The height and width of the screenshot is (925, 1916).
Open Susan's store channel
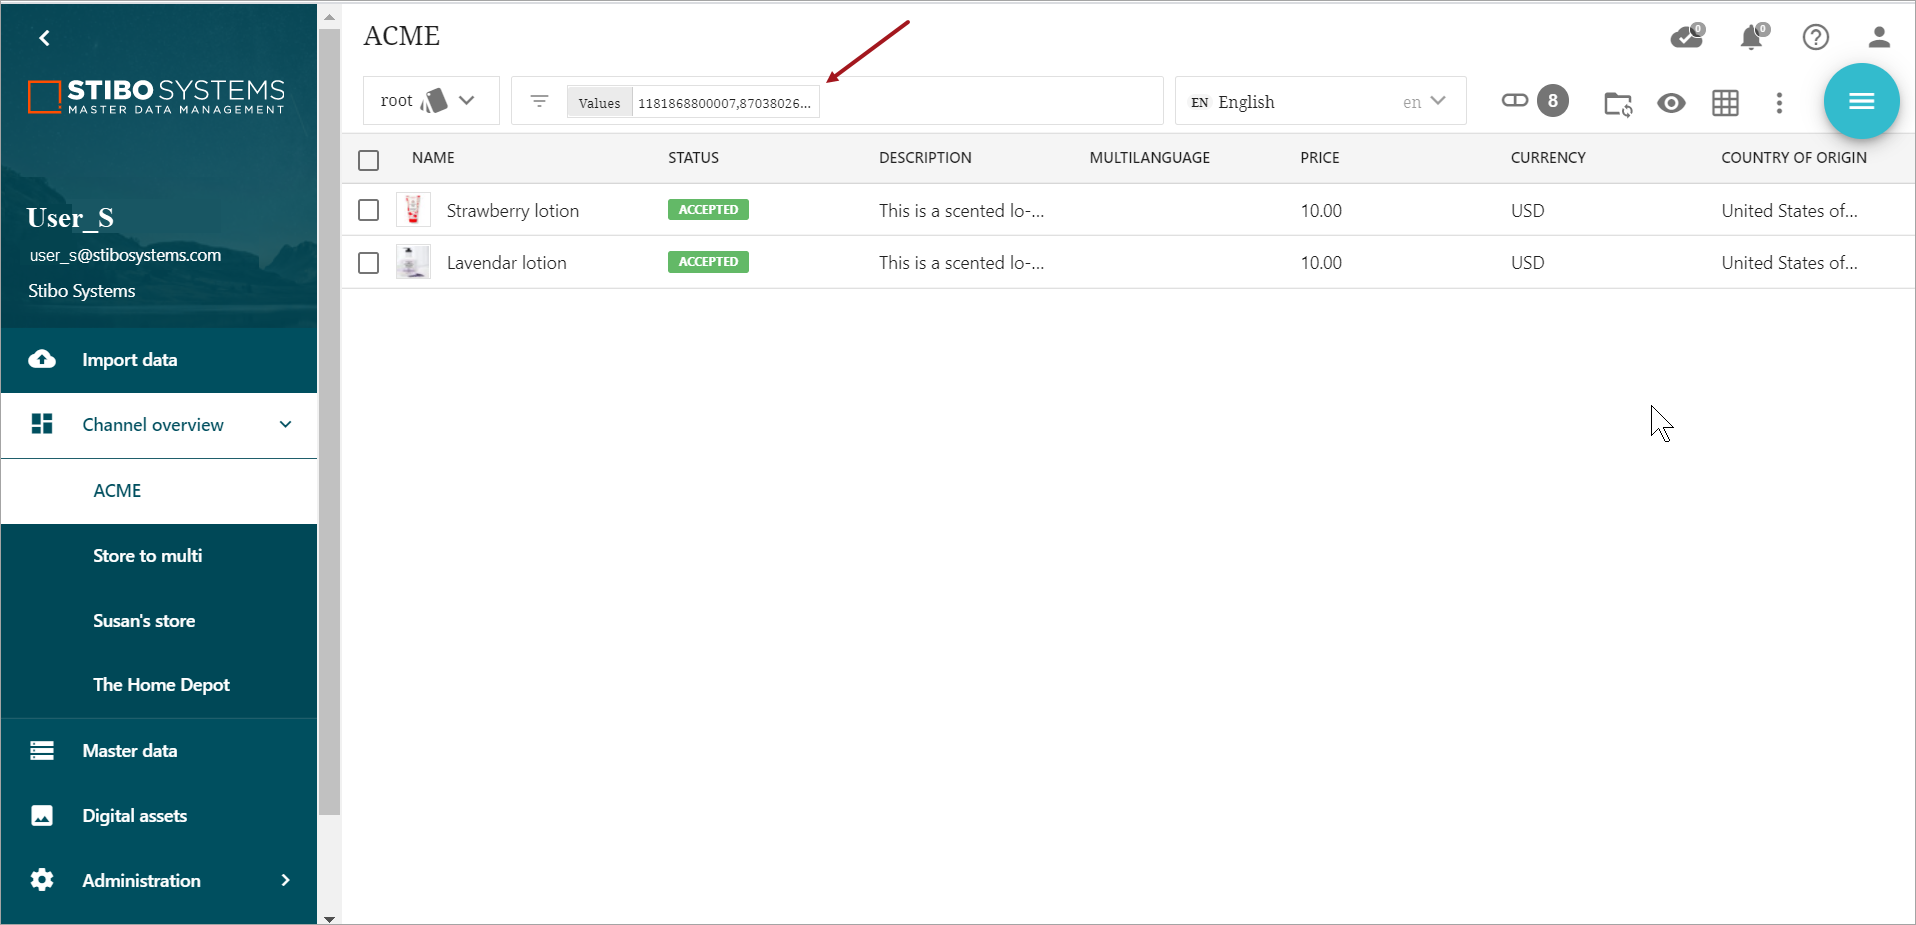(x=144, y=621)
